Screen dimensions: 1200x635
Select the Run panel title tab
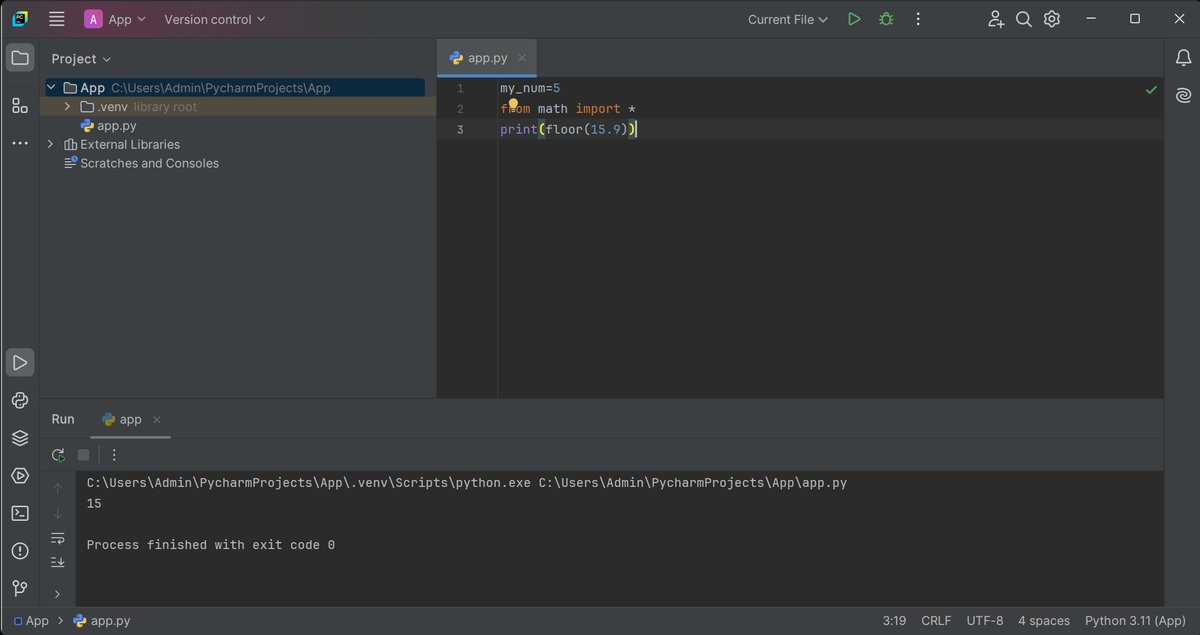(63, 419)
